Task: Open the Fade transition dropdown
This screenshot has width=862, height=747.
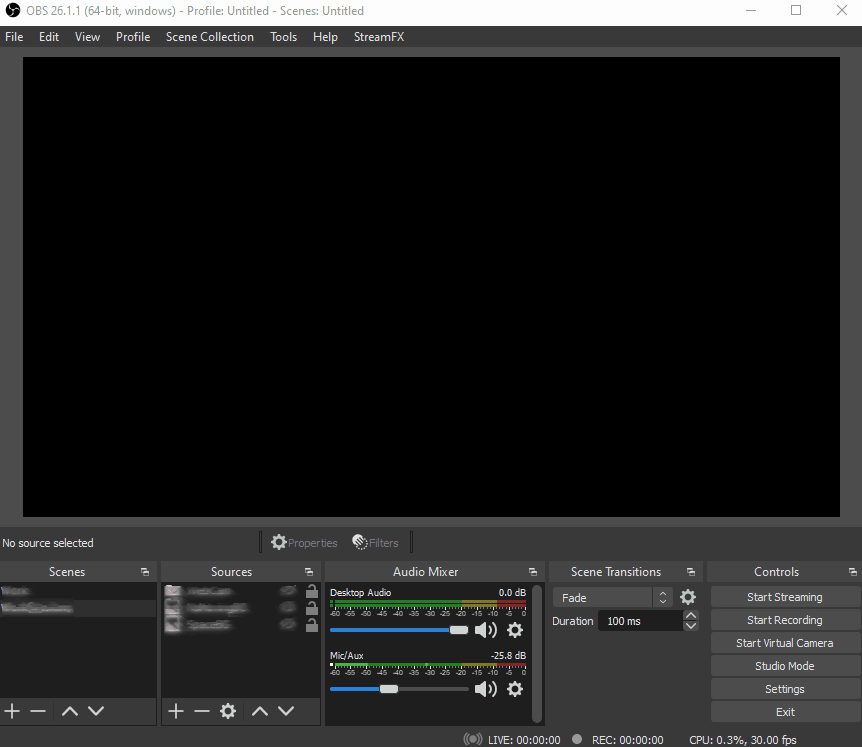Action: pyautogui.click(x=612, y=597)
